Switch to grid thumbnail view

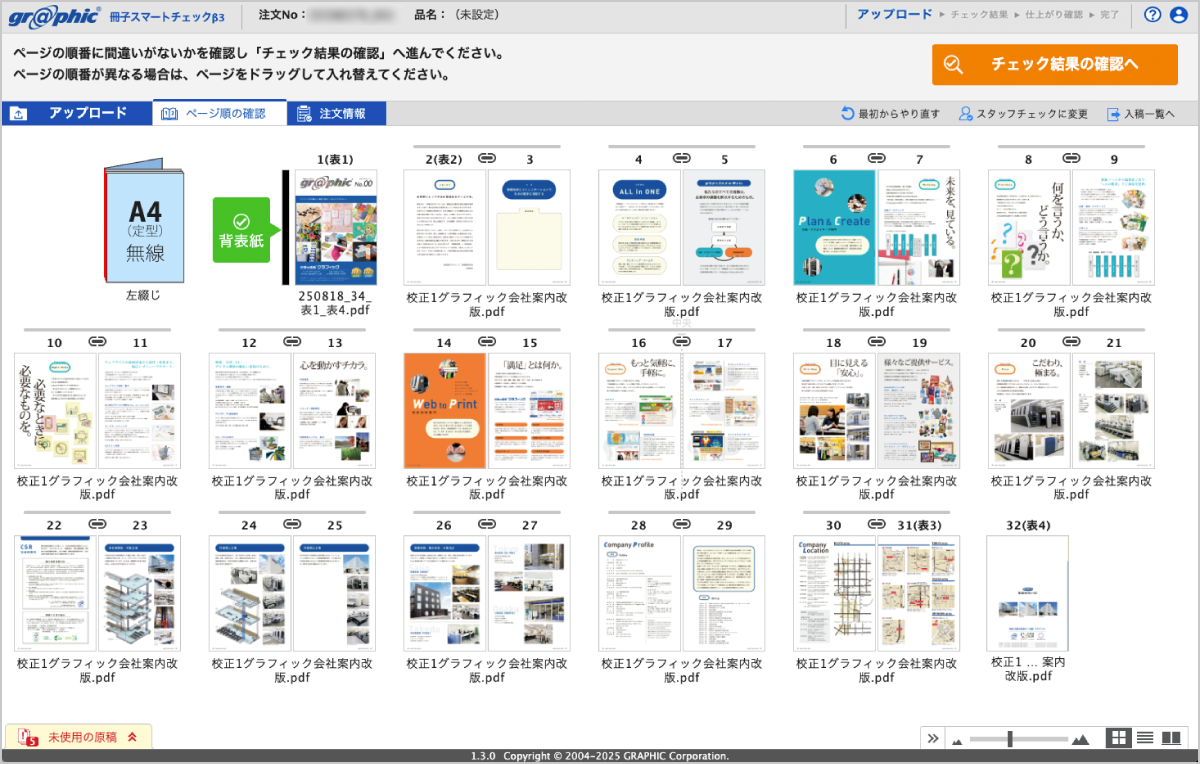1119,738
